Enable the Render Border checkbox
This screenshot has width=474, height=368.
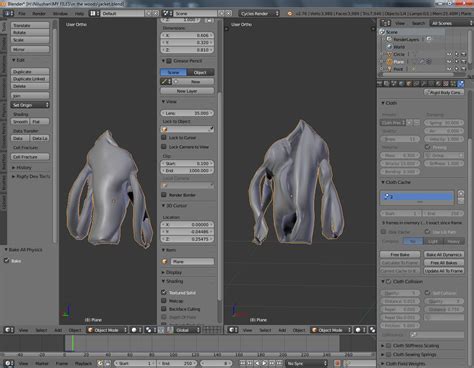pyautogui.click(x=164, y=195)
